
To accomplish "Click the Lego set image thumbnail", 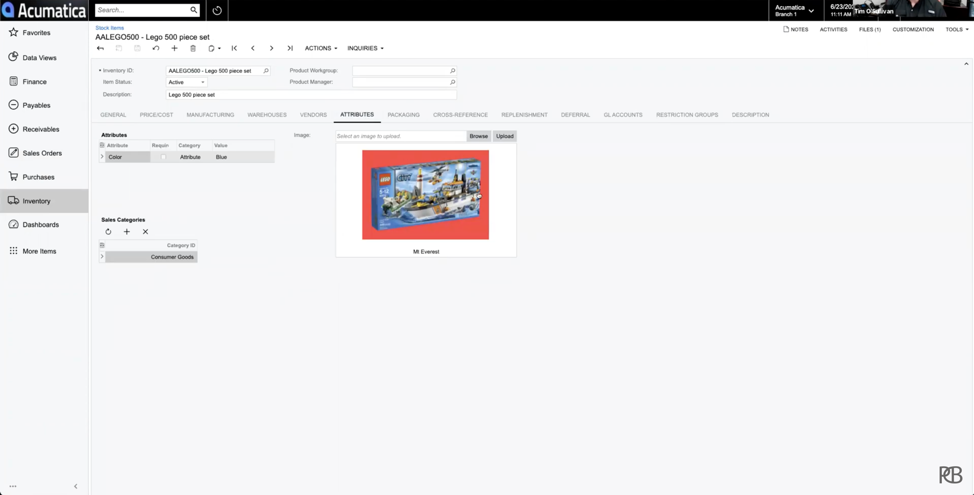I will click(425, 195).
